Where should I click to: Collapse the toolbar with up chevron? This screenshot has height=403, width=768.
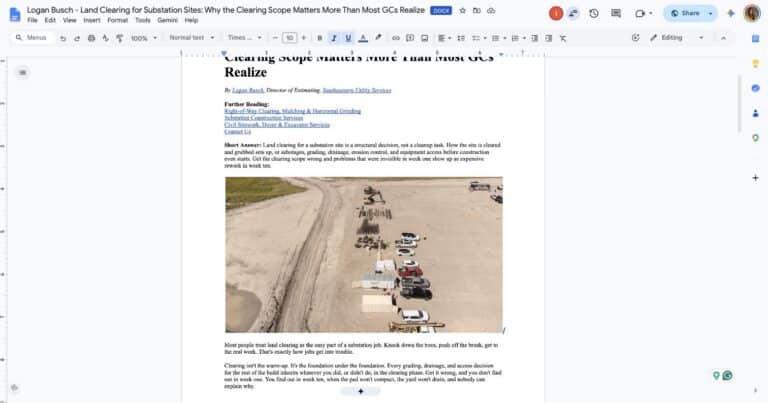[x=723, y=38]
